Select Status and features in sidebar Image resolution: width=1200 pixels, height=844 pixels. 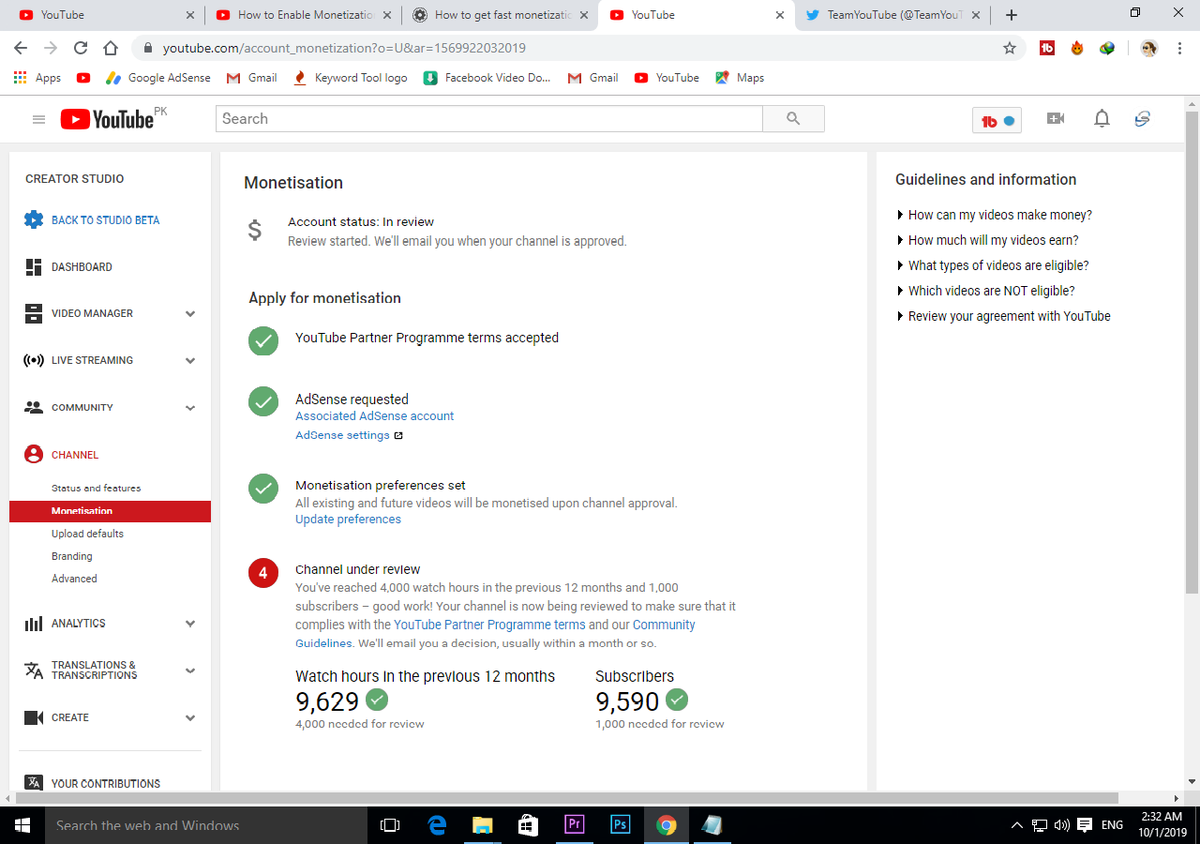[x=96, y=488]
